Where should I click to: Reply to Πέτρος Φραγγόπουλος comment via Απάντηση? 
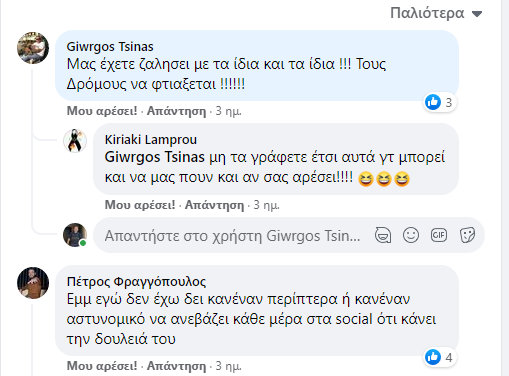(x=176, y=366)
